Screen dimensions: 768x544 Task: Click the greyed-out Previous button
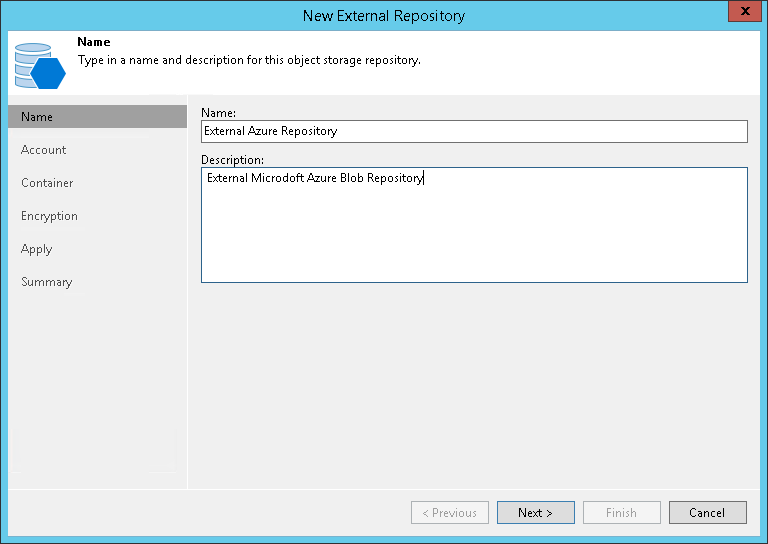[x=450, y=513]
